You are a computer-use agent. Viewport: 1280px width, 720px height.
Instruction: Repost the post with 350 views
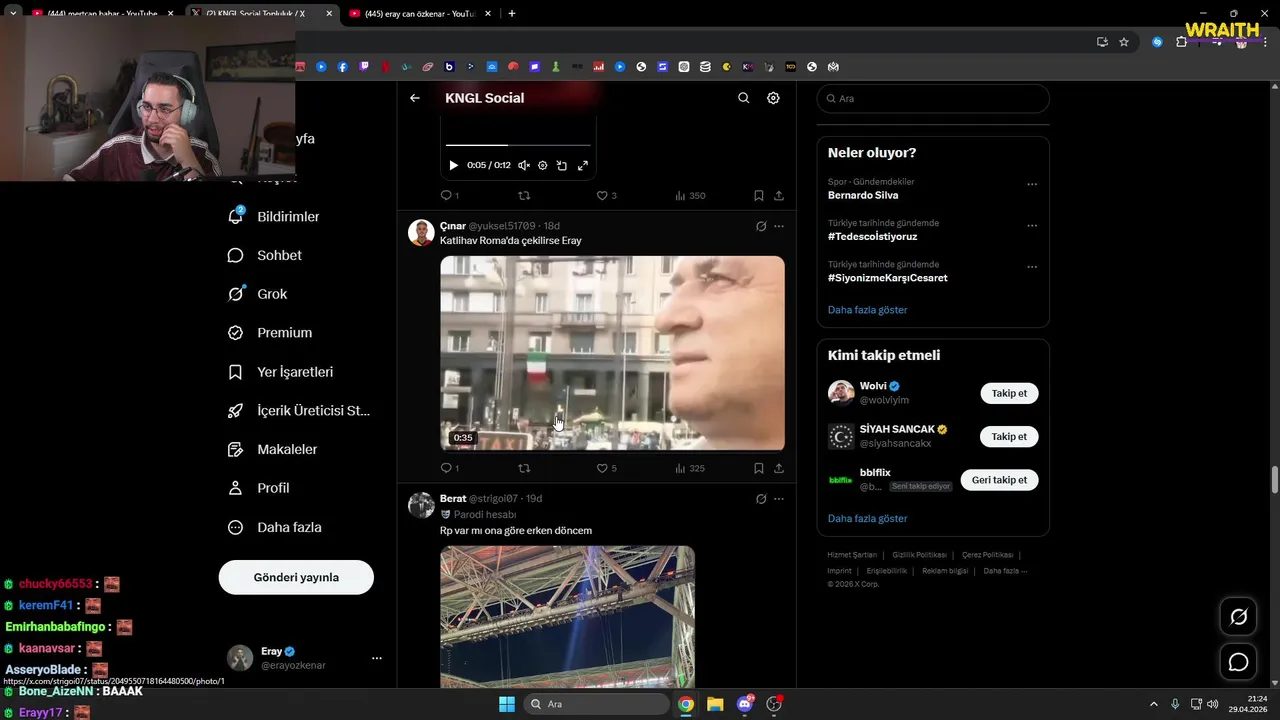point(524,196)
